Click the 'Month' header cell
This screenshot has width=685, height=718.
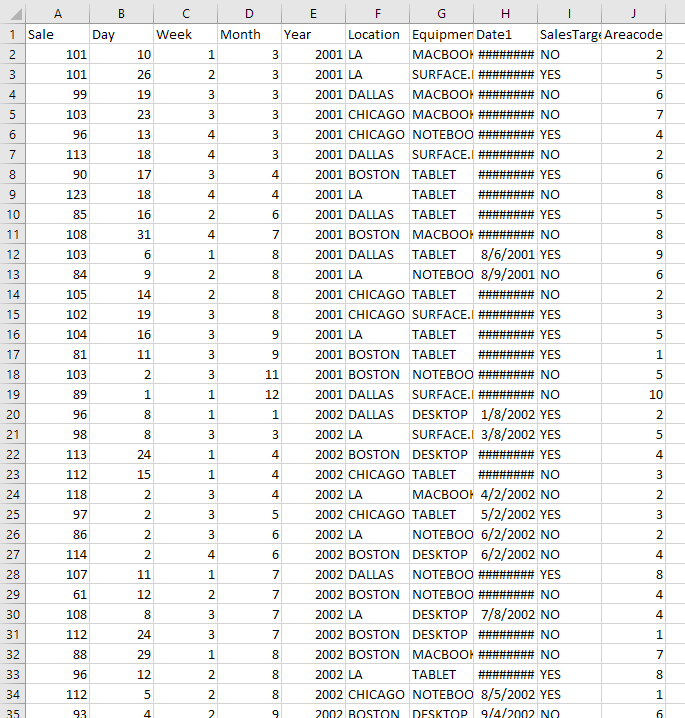(249, 34)
